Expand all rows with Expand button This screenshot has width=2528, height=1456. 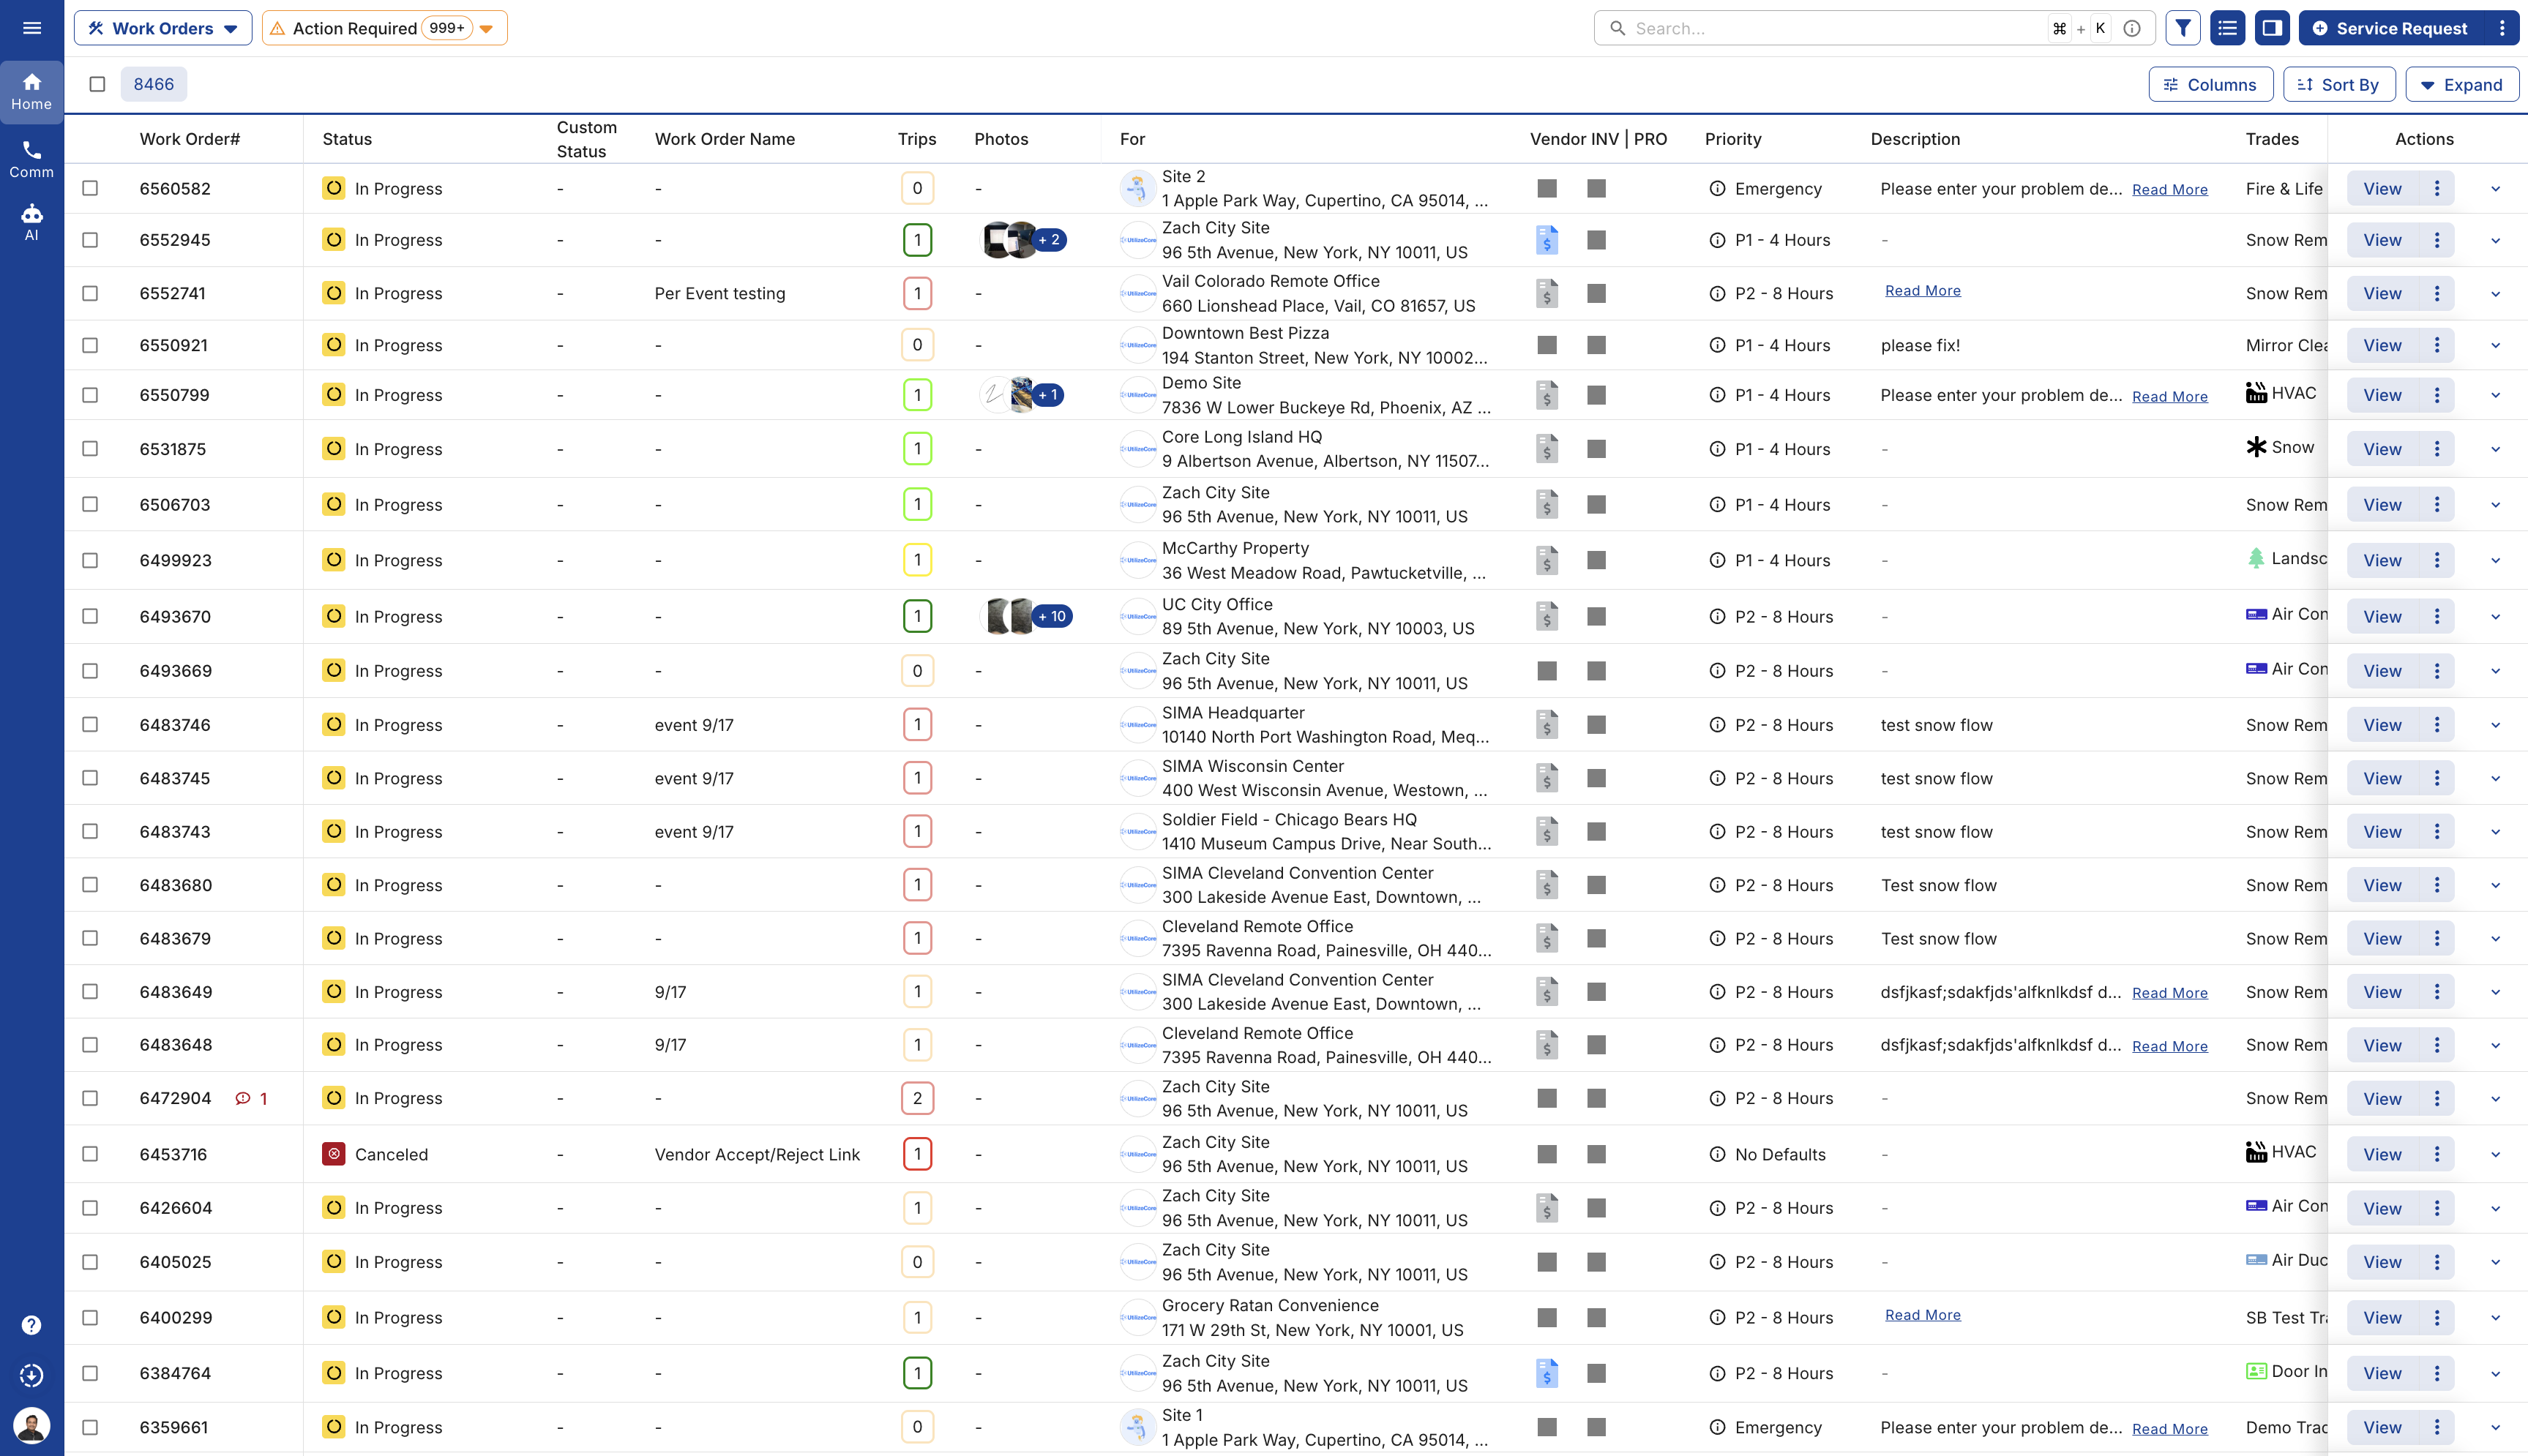(x=2461, y=84)
